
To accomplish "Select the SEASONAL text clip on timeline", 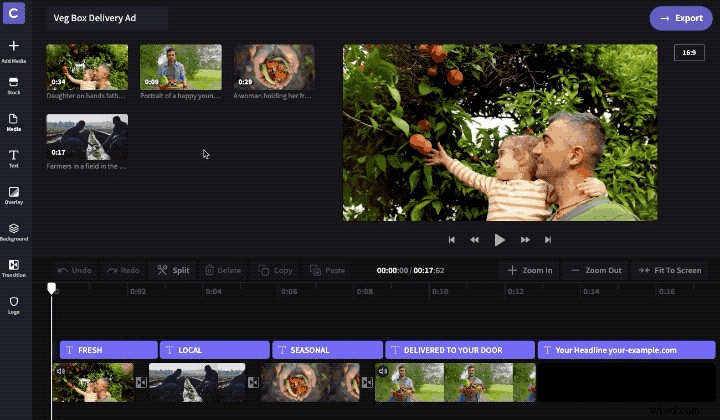I will [x=327, y=350].
